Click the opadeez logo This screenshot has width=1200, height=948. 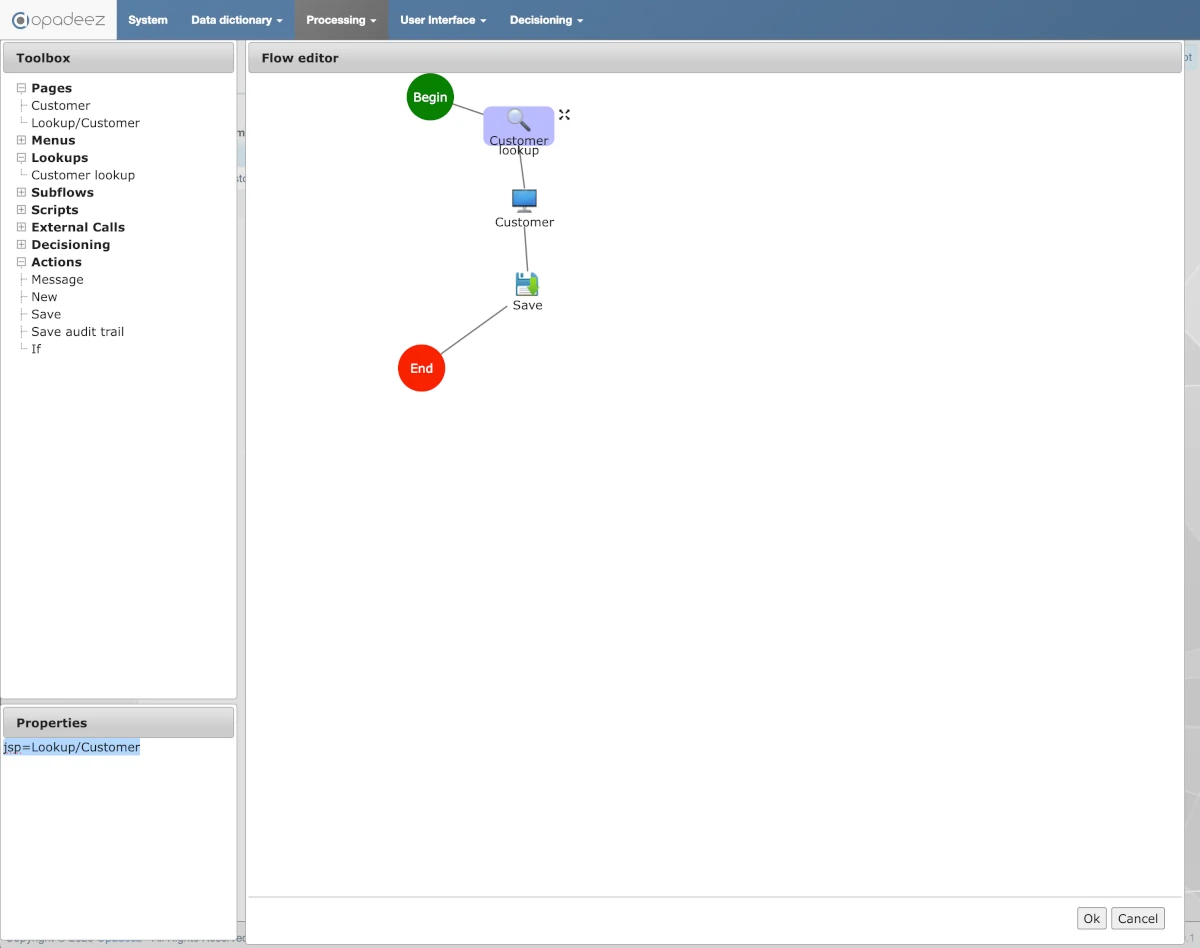[x=57, y=20]
